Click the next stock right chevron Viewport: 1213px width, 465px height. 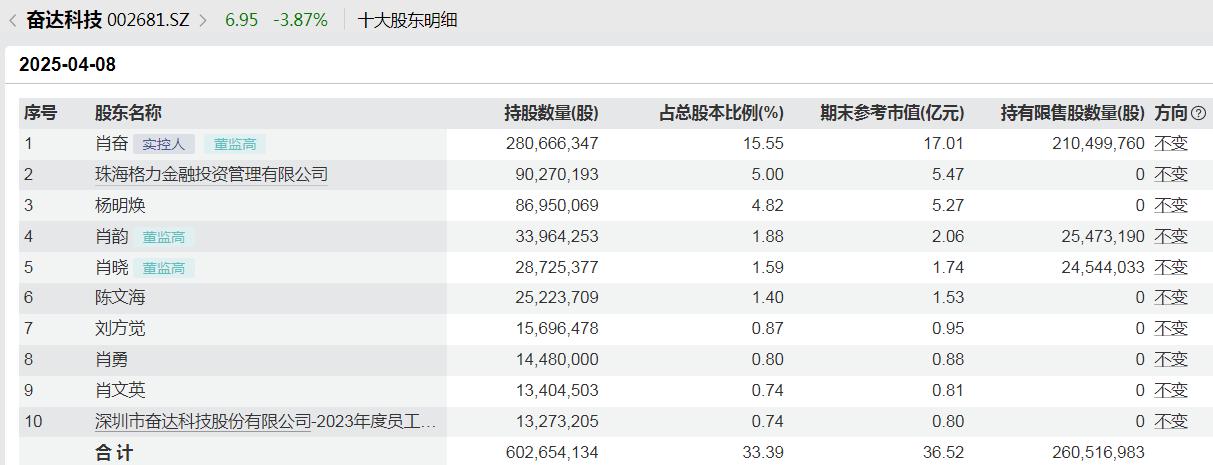203,20
